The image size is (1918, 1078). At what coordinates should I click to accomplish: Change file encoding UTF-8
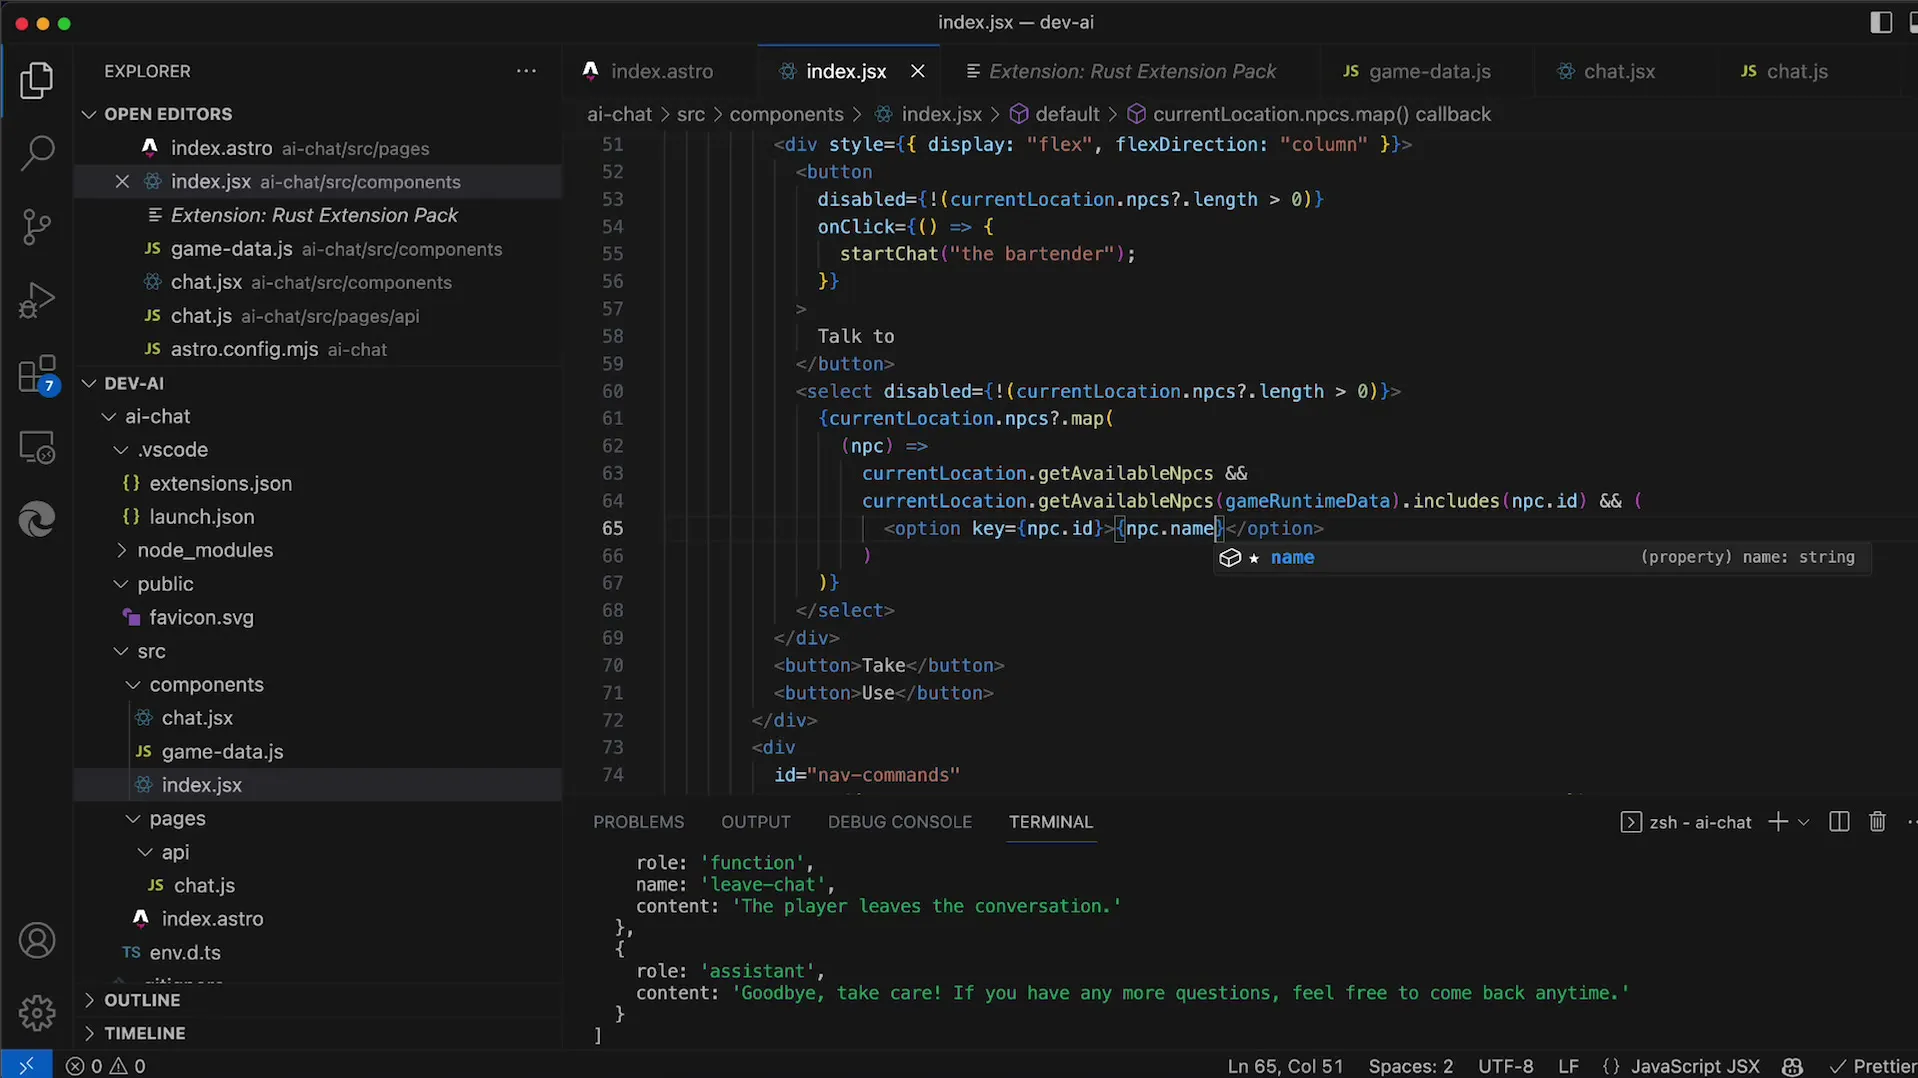(1505, 1066)
